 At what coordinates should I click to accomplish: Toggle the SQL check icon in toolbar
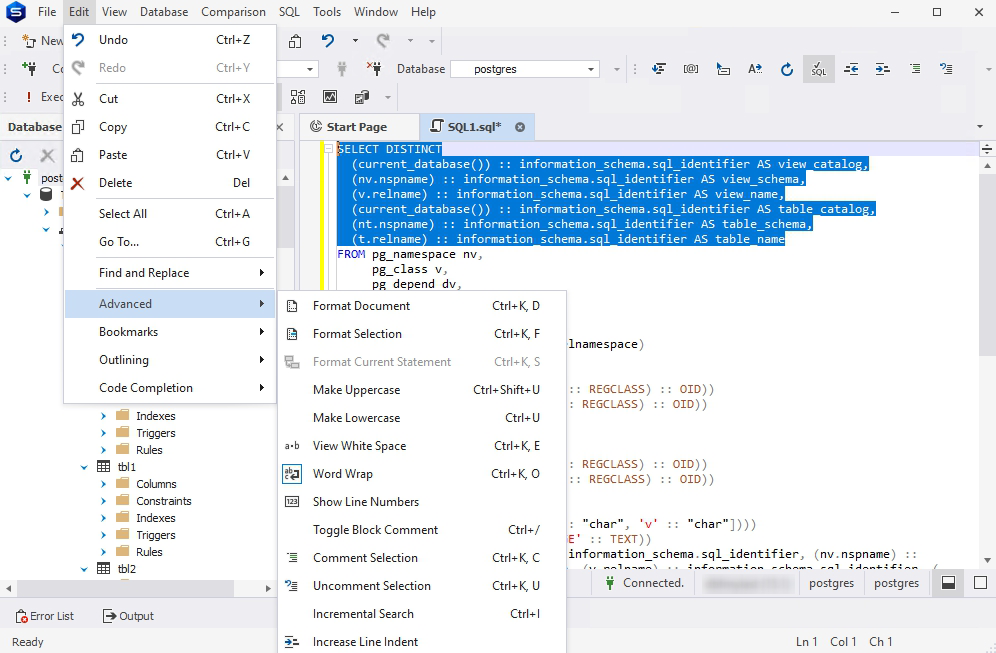point(818,69)
